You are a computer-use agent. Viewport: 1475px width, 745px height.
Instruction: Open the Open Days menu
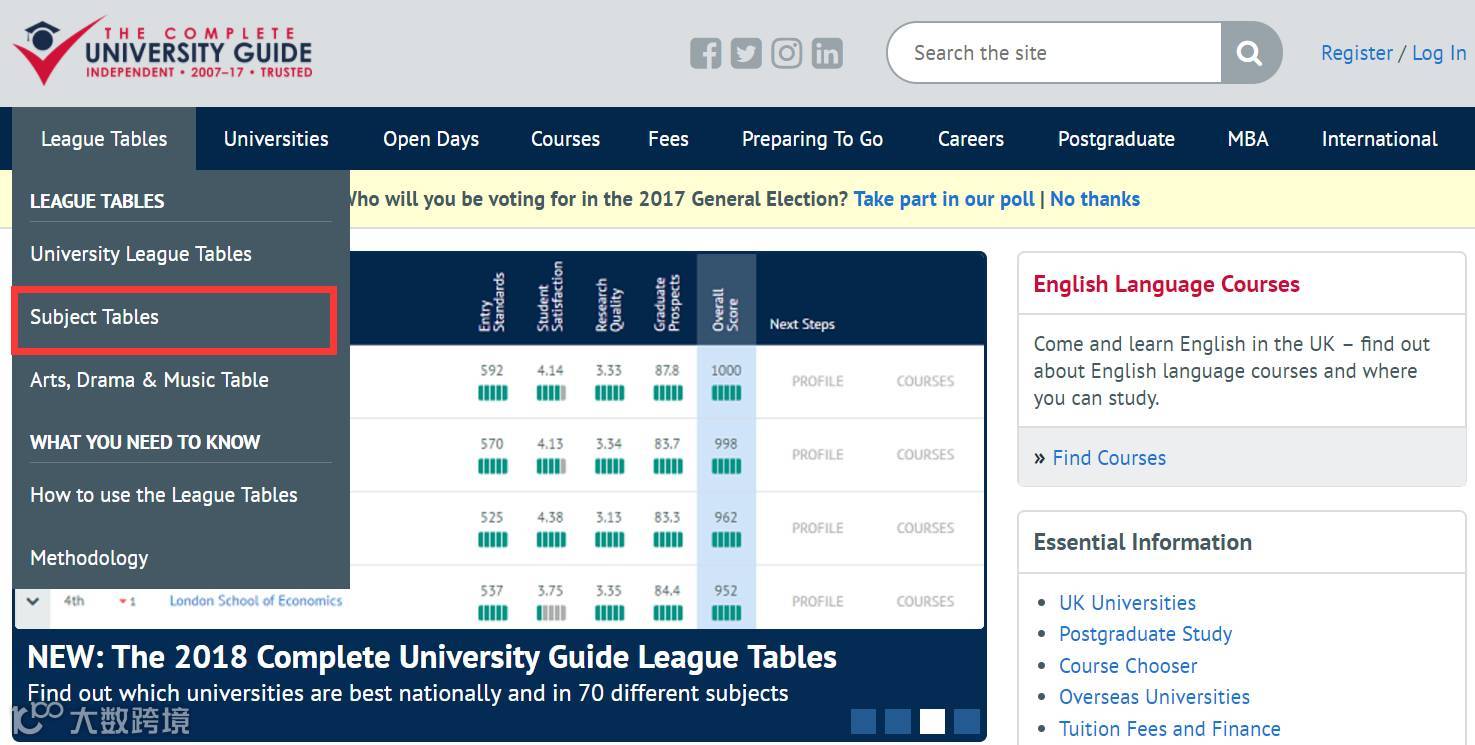pyautogui.click(x=431, y=139)
